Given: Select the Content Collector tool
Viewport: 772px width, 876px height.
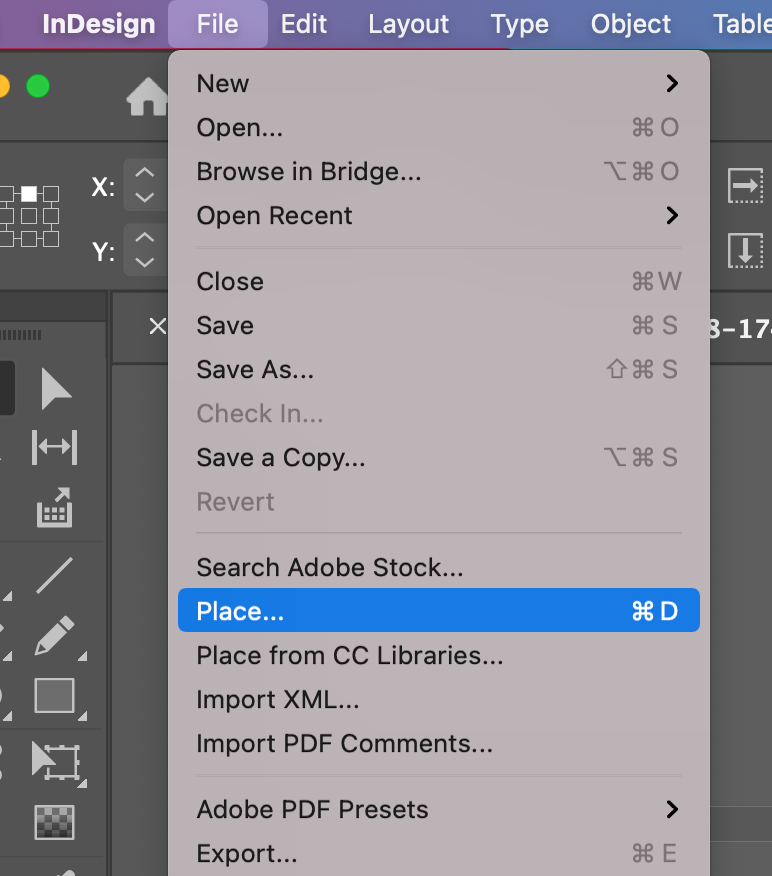Looking at the screenshot, I should point(55,507).
